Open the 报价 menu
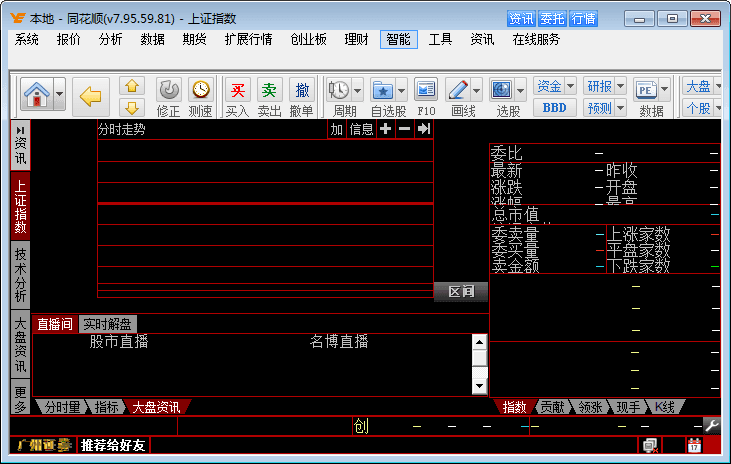 click(69, 40)
